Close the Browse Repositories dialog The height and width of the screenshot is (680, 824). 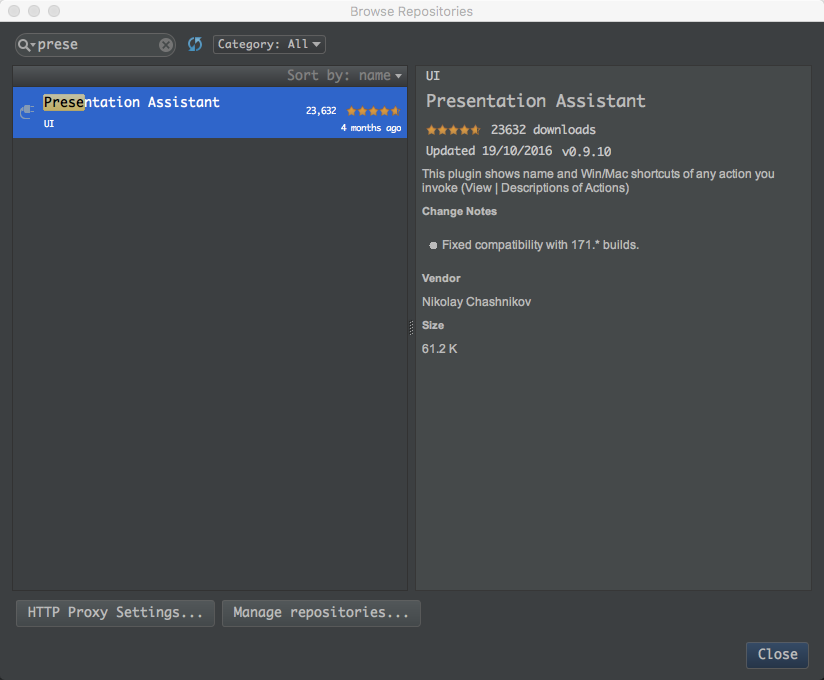pos(777,655)
